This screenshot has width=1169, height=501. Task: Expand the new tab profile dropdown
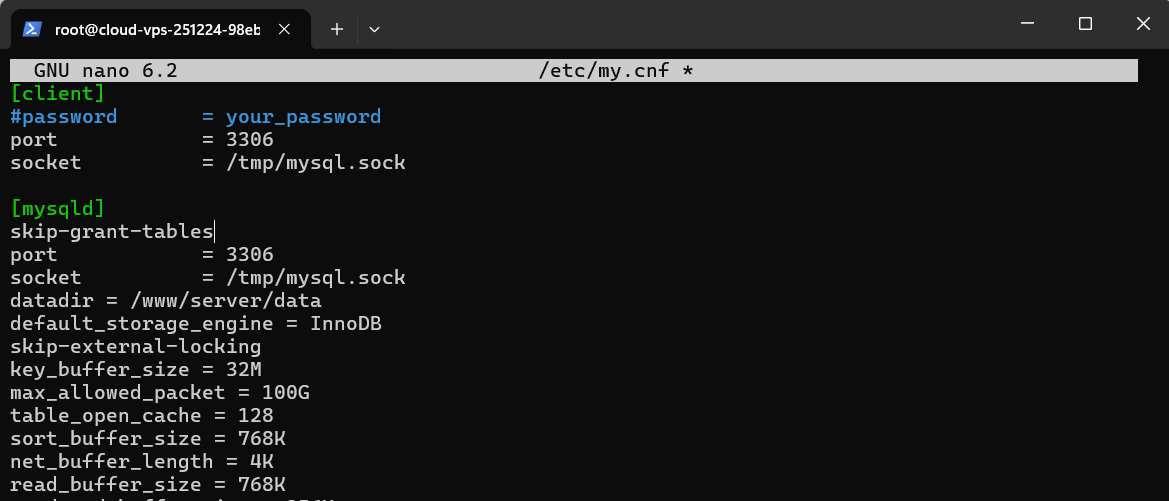pyautogui.click(x=375, y=29)
